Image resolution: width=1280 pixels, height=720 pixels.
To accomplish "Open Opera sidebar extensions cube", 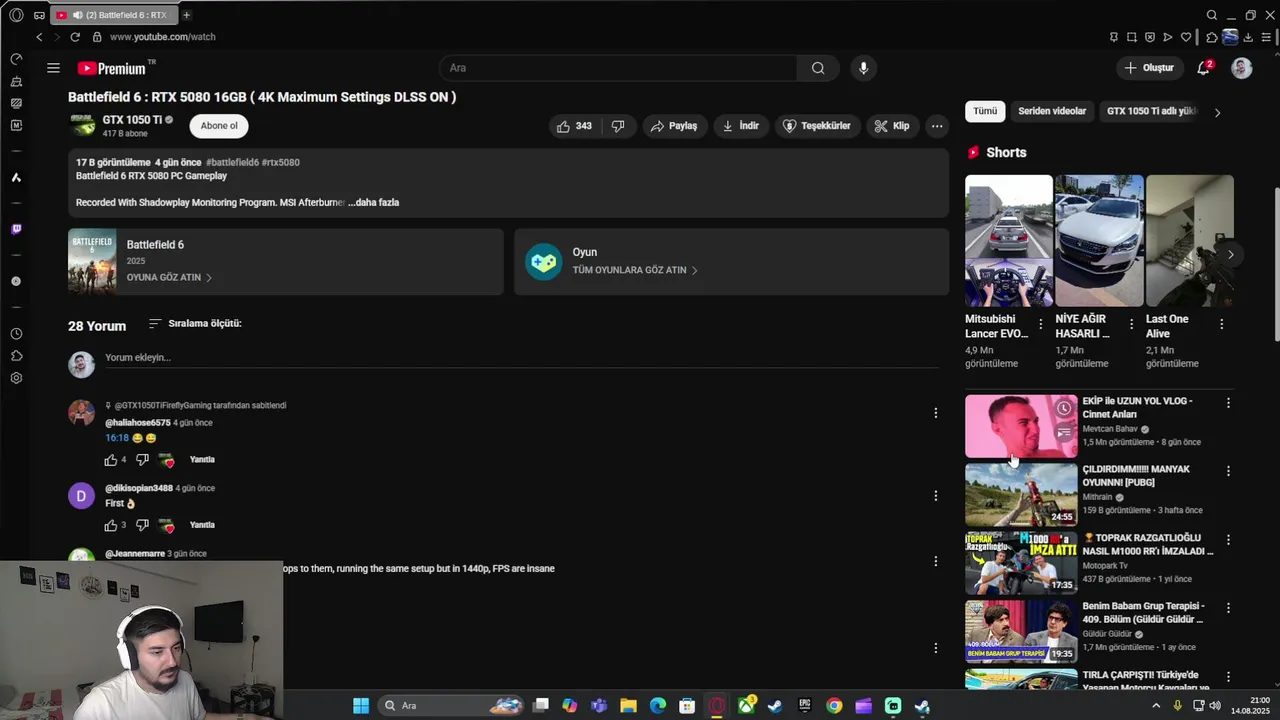I will [x=16, y=356].
